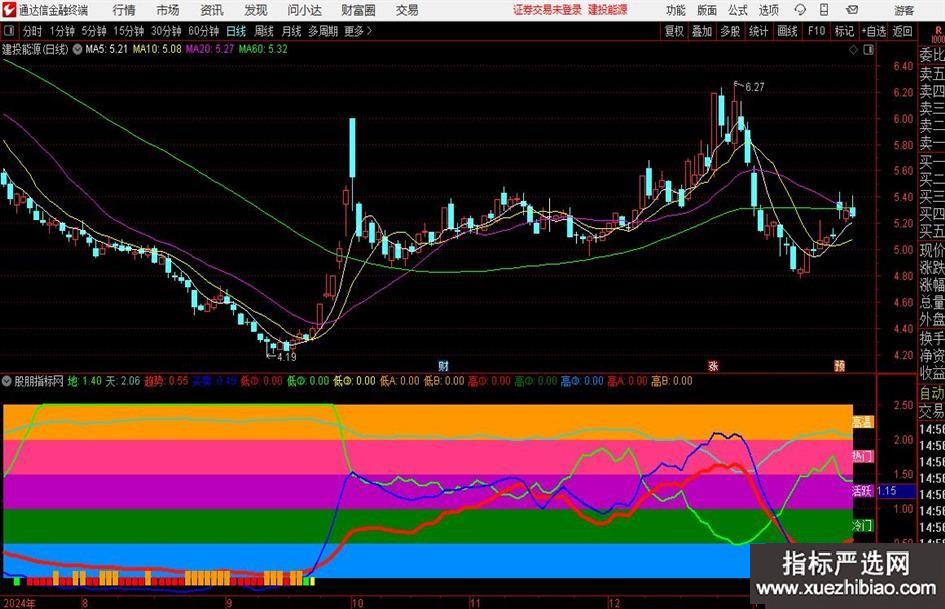Viewport: 945px width, 609px height.
Task: Open the 市场 menu
Action: point(168,10)
